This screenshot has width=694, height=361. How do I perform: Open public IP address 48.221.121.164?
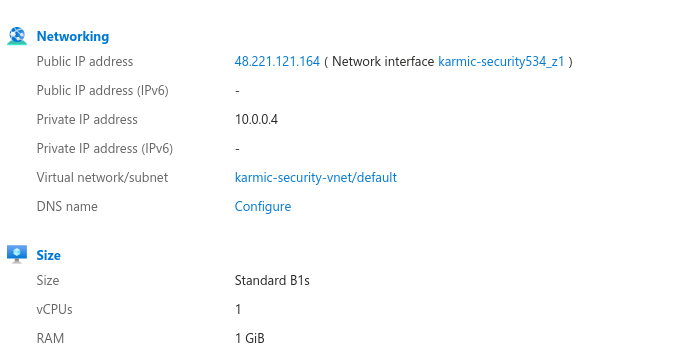pyautogui.click(x=277, y=61)
